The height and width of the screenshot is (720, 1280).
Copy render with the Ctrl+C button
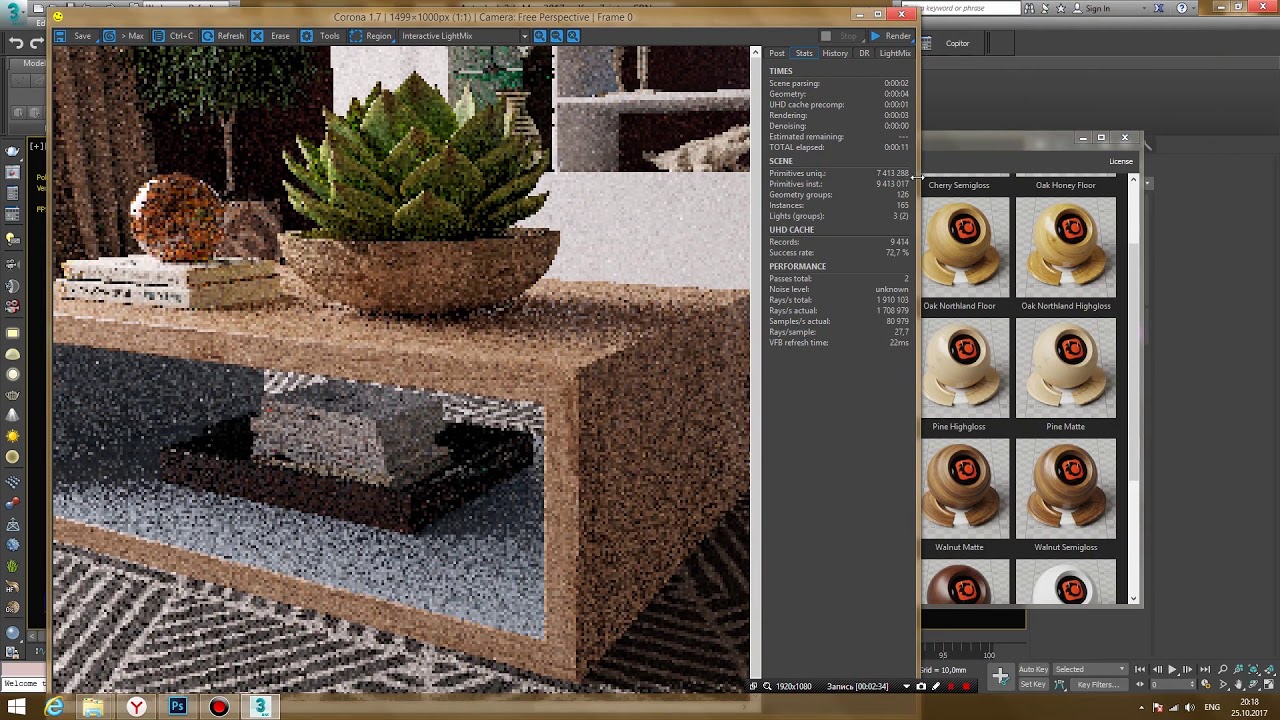pyautogui.click(x=173, y=36)
